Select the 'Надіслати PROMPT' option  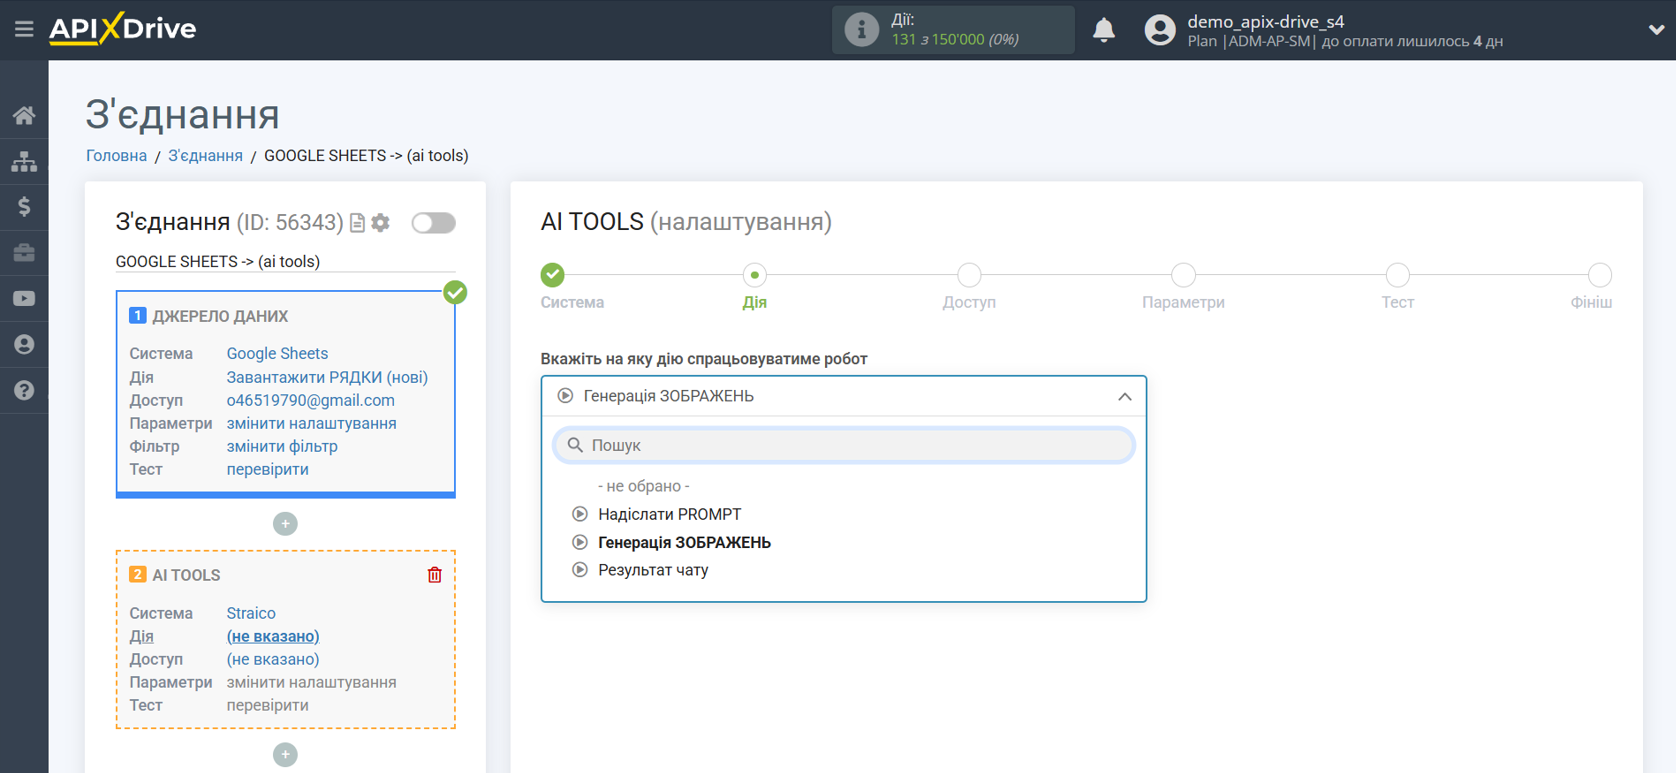point(669,514)
